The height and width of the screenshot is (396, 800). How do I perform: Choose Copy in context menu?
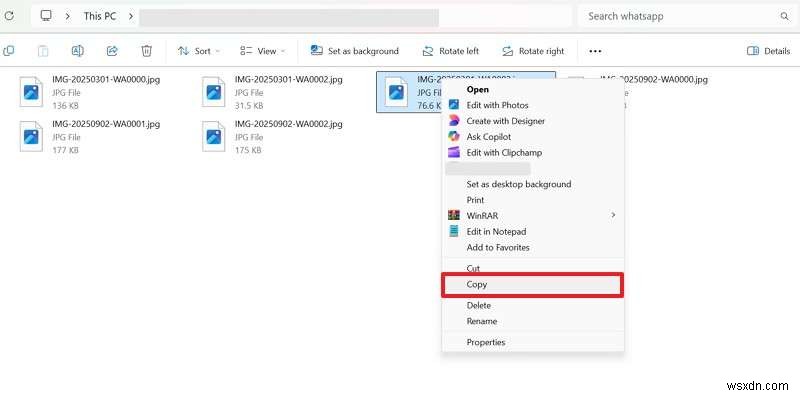533,285
